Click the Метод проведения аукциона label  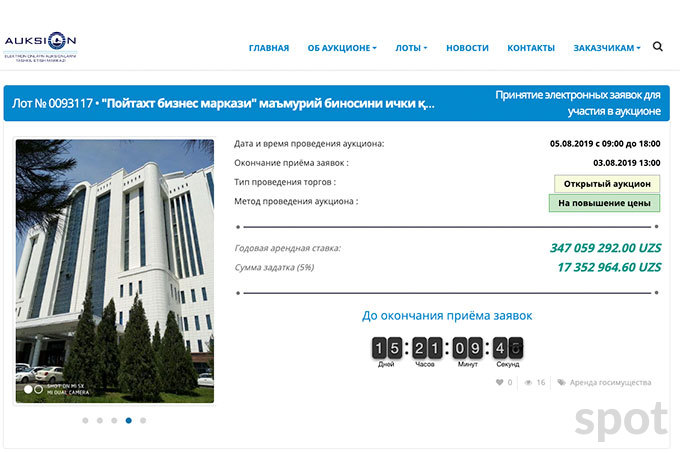coord(296,201)
